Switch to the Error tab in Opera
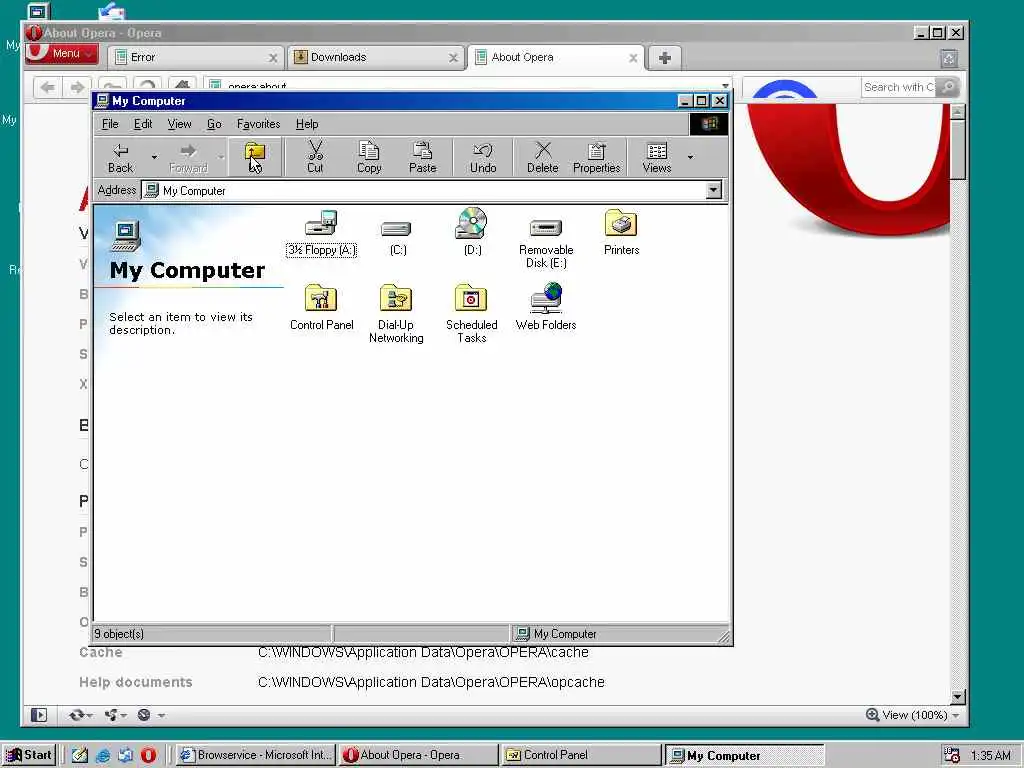The width and height of the screenshot is (1024, 768). point(196,57)
